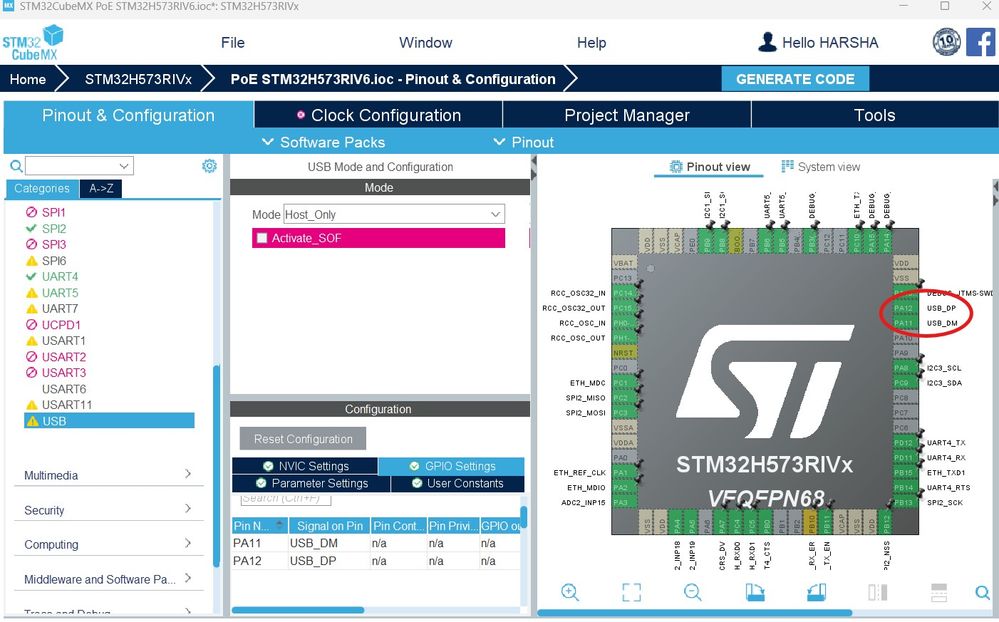Click the fit-to-screen frame icon

tap(631, 593)
